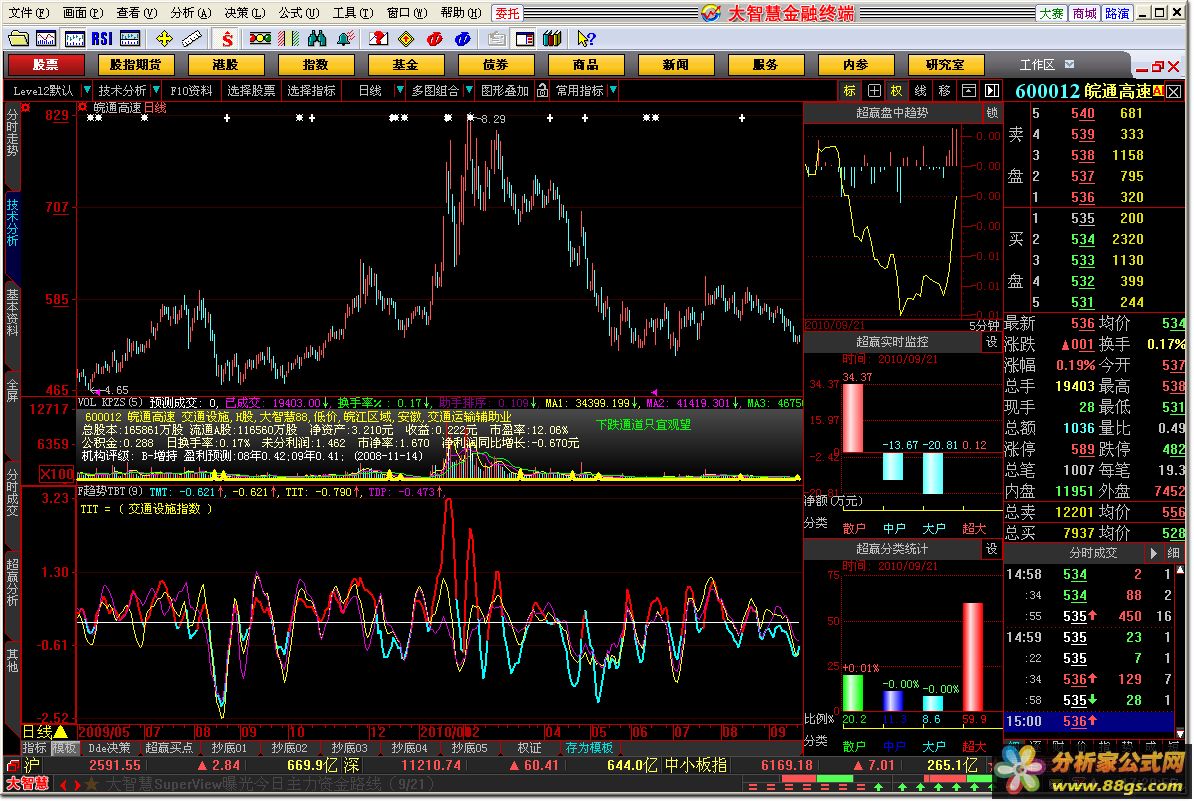Click the 大赛 button in title bar

[1051, 13]
